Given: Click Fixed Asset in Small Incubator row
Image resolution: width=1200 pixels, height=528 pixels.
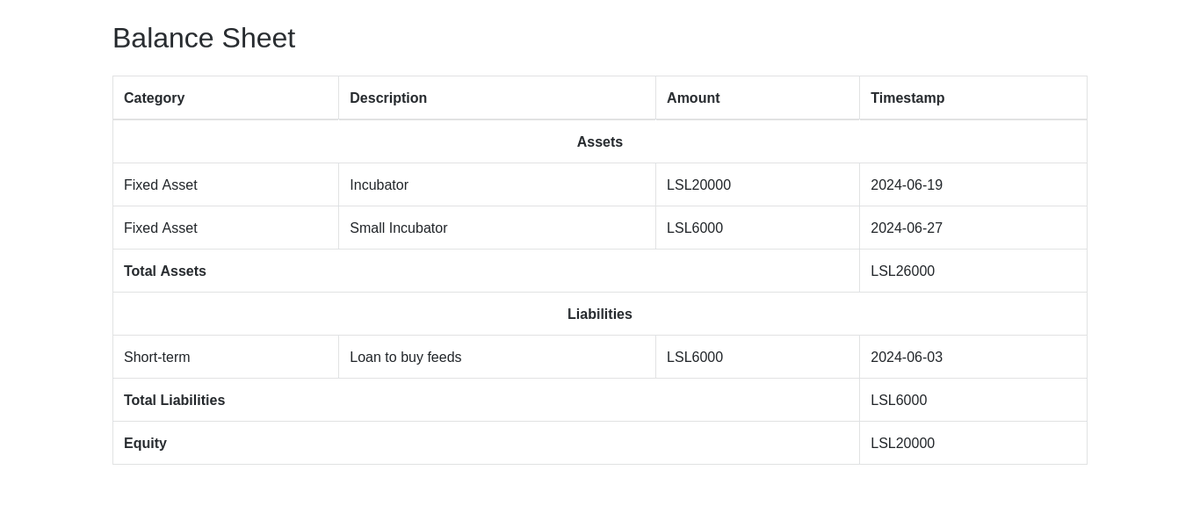Looking at the screenshot, I should click(160, 228).
